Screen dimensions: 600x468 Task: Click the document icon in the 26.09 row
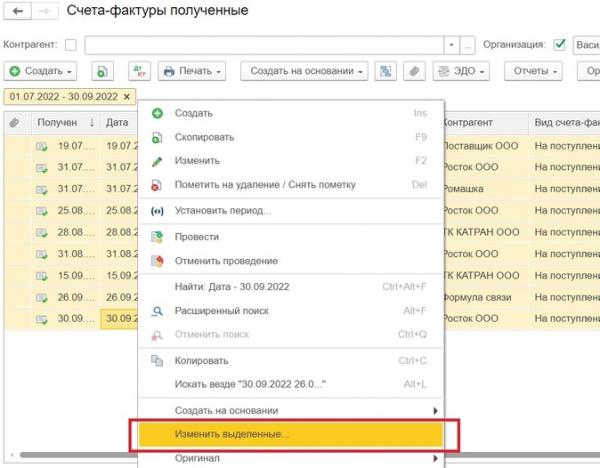42,297
